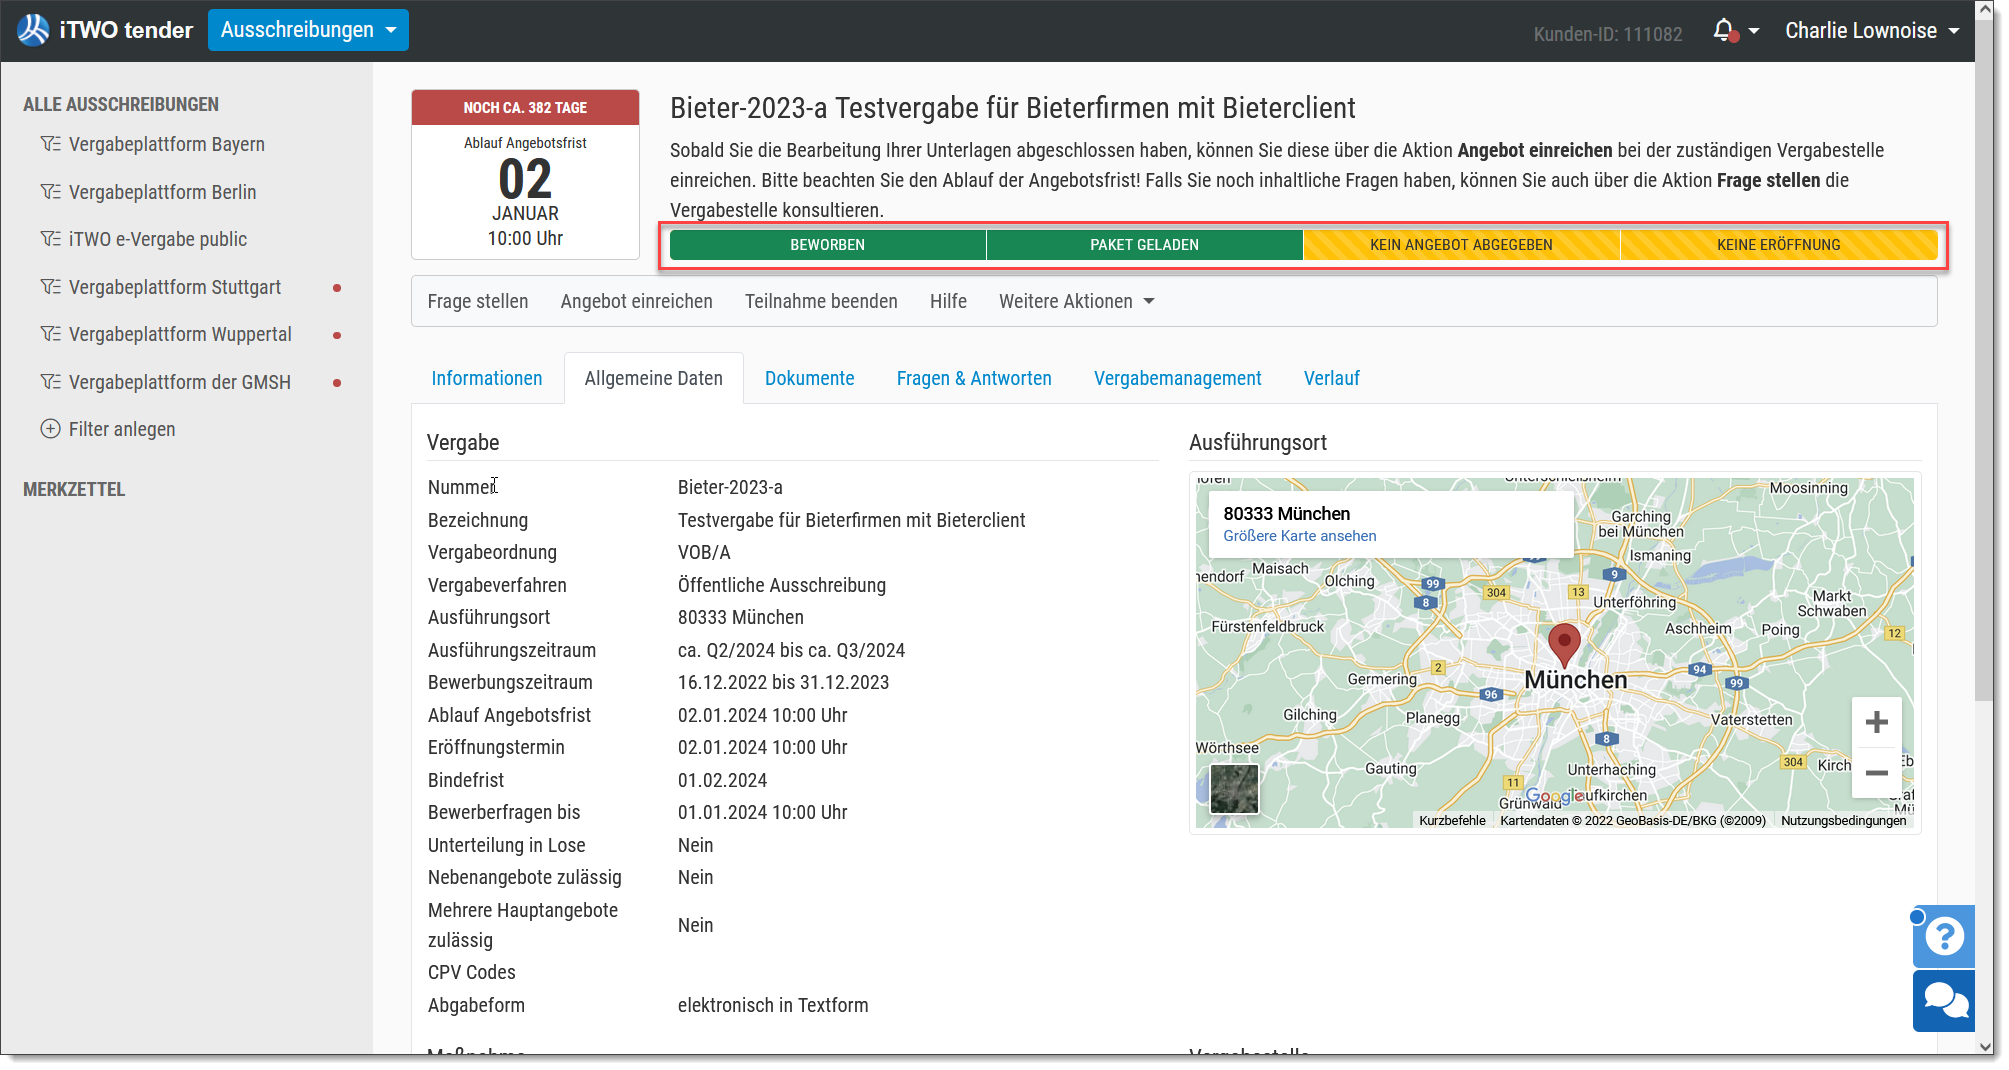Image resolution: width=2009 pixels, height=1070 pixels.
Task: Click Frage stellen action
Action: click(478, 301)
